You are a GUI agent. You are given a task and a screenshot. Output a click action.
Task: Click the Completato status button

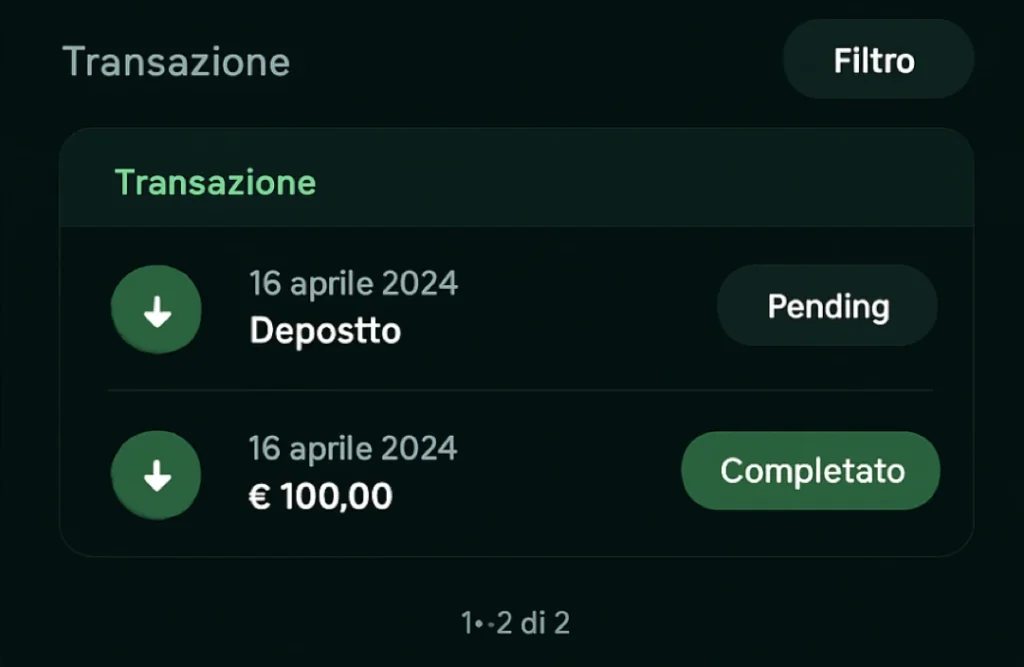(810, 470)
